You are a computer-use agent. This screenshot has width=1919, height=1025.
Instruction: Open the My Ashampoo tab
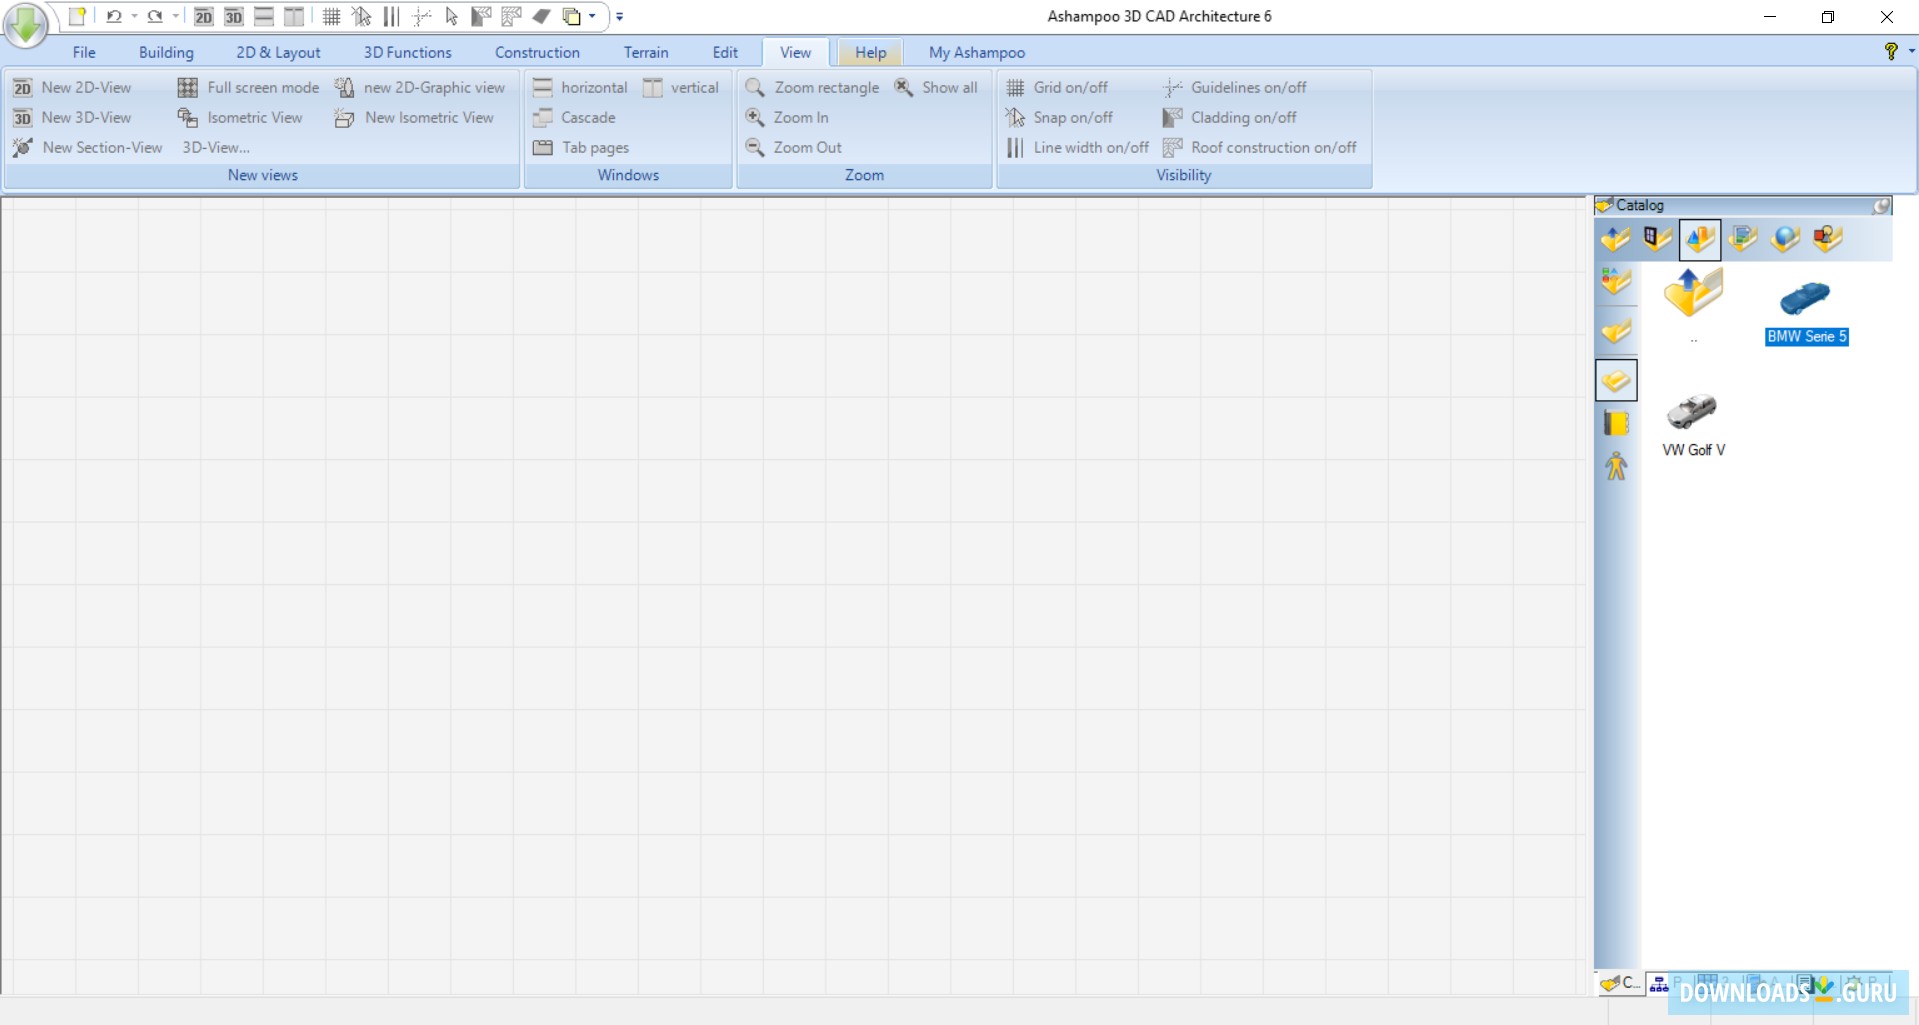tap(977, 52)
